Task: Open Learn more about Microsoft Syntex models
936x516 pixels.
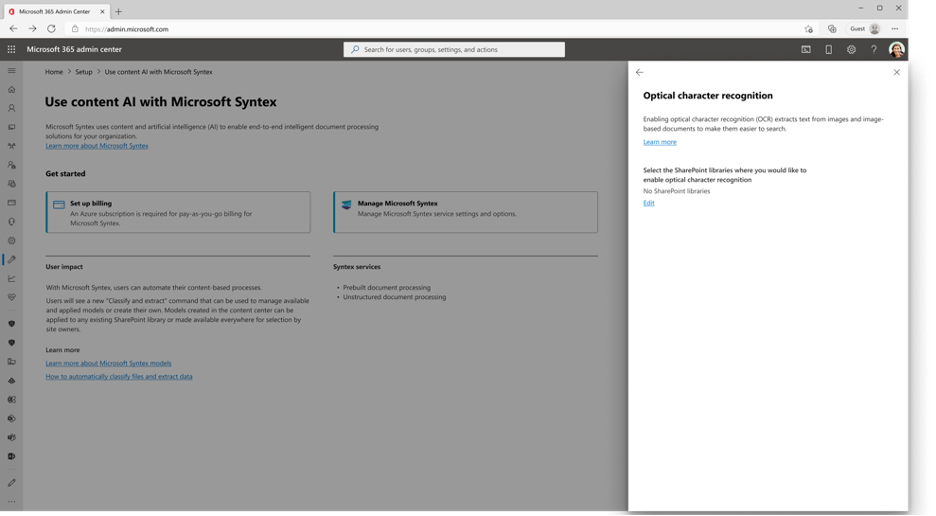Action: (108, 363)
